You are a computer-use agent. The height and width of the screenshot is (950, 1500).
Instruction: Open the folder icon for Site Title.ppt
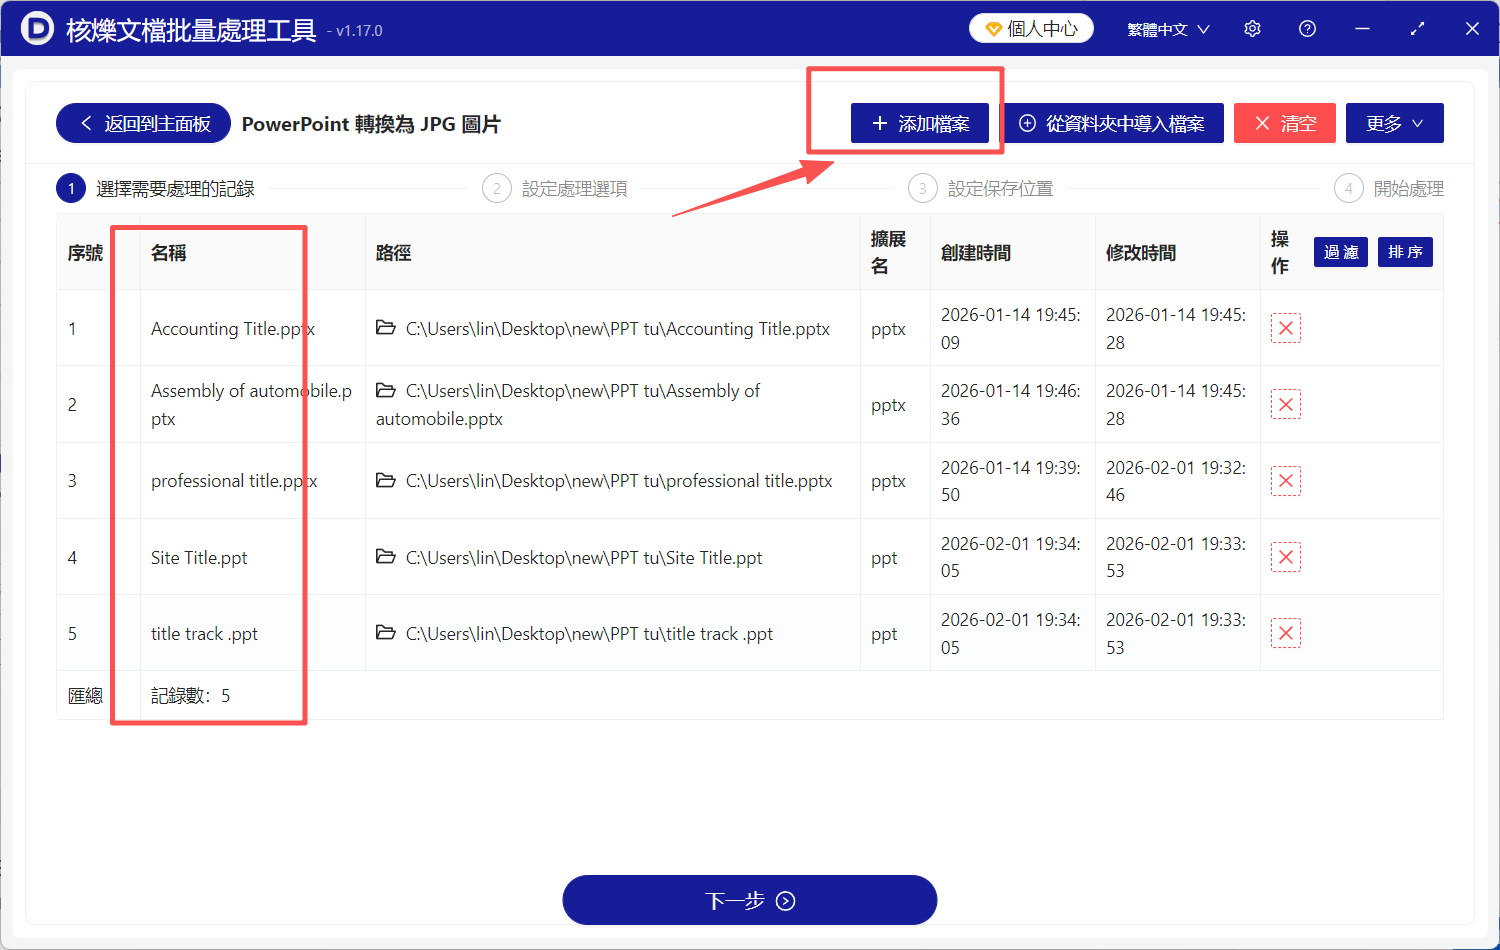click(x=386, y=557)
